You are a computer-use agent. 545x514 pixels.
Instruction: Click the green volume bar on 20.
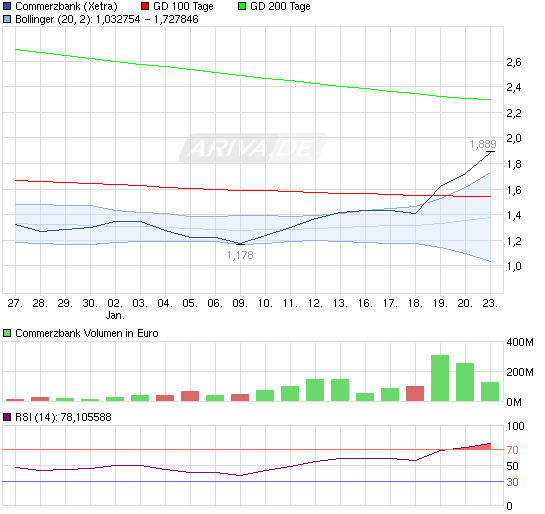click(x=465, y=382)
